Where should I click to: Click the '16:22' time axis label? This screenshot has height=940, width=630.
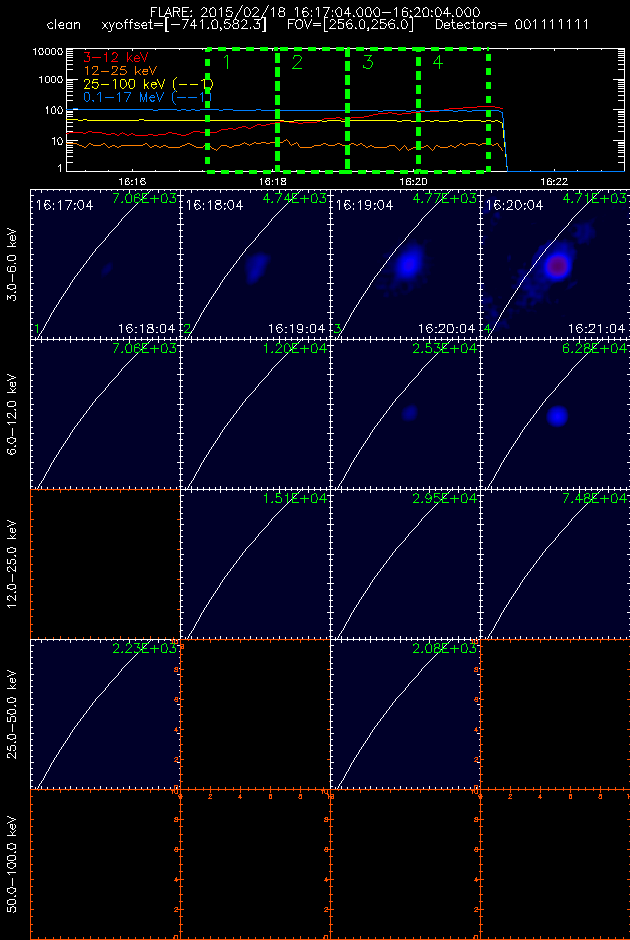tap(552, 180)
